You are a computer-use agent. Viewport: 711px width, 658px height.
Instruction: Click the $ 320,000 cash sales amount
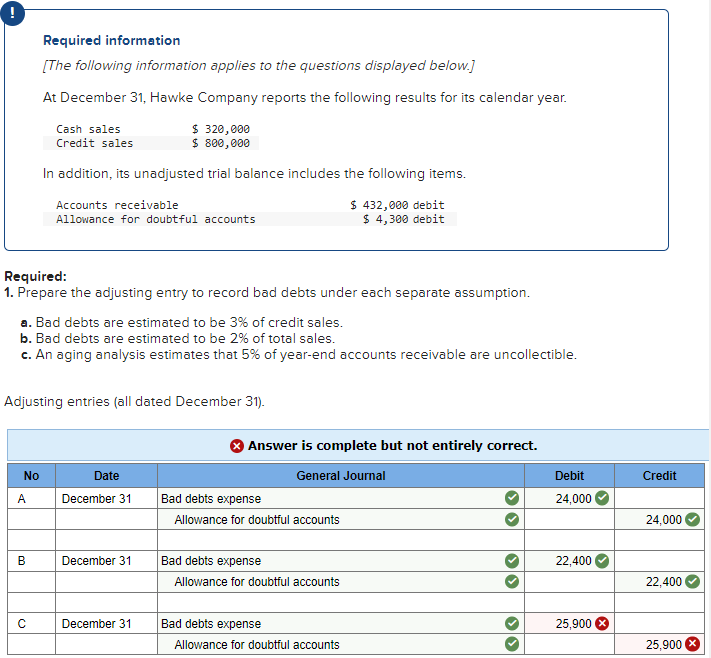point(221,129)
